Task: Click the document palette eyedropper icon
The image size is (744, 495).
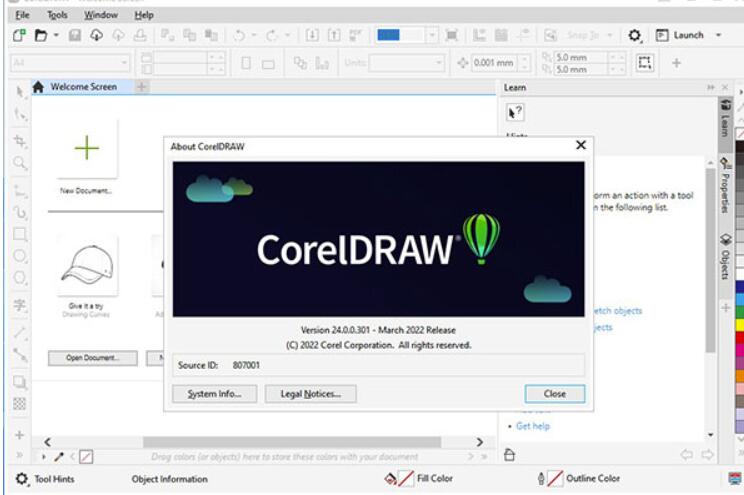Action: pyautogui.click(x=59, y=457)
